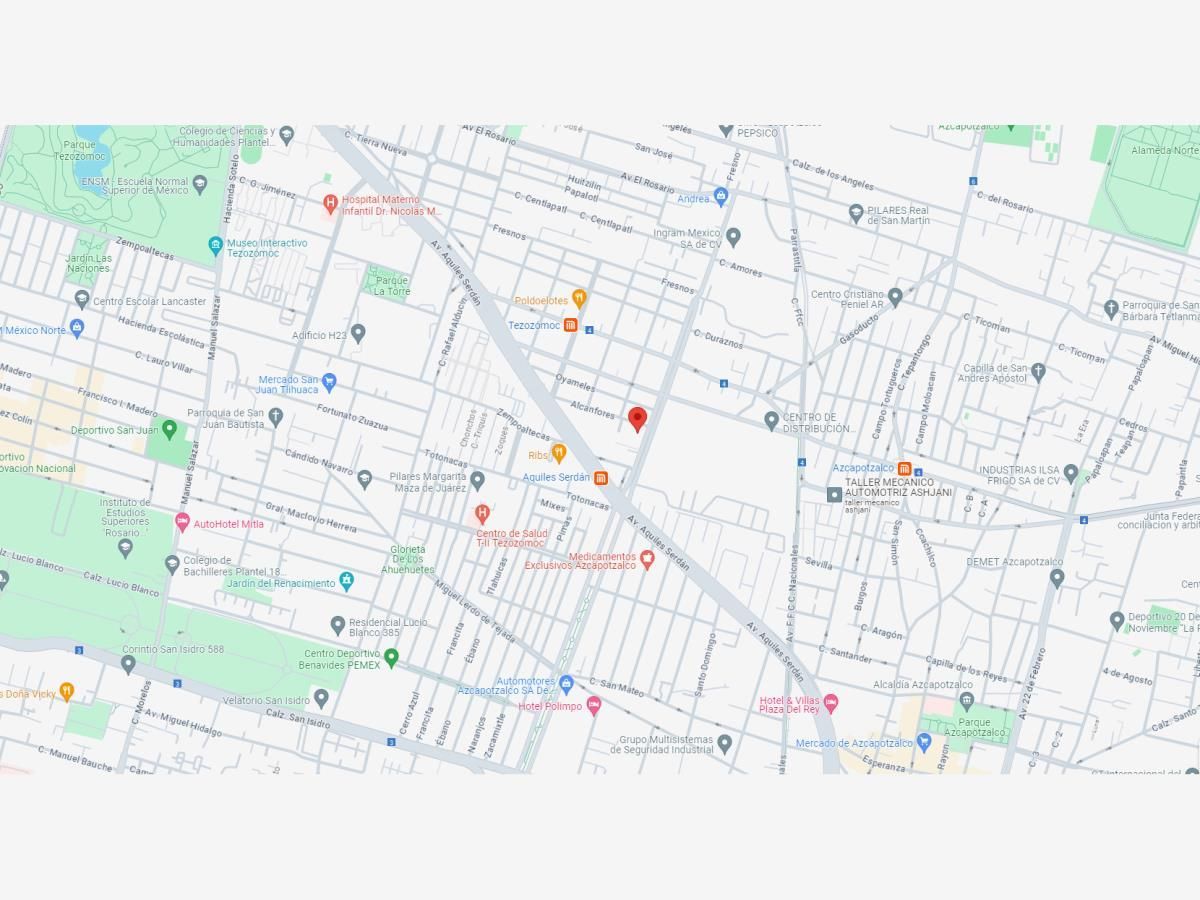This screenshot has height=900, width=1200.
Task: Select the INDUSTRIAS ILSA FRIGO marker
Action: click(x=1070, y=473)
